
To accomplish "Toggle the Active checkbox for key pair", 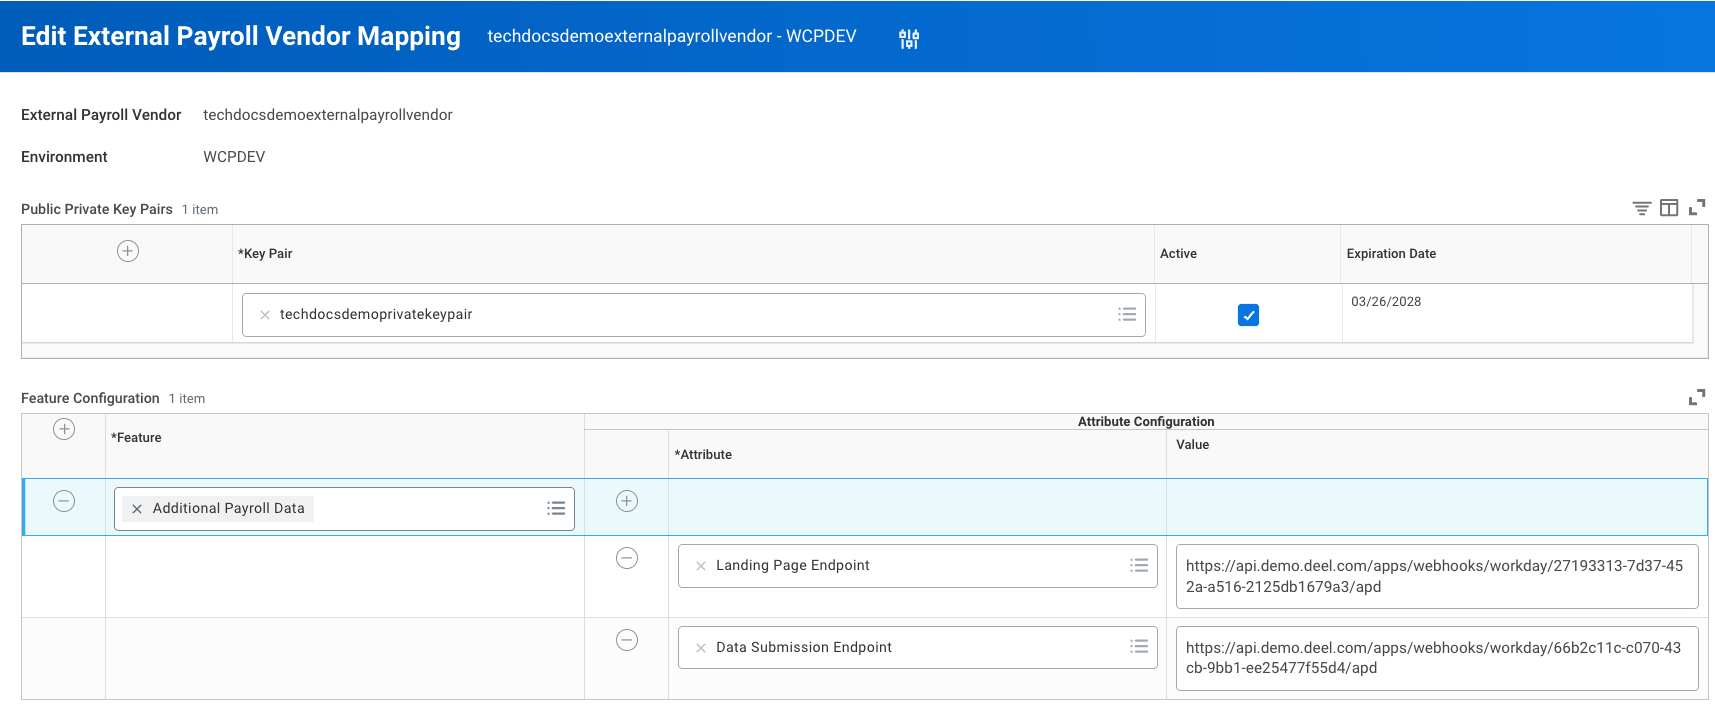I will (1248, 315).
